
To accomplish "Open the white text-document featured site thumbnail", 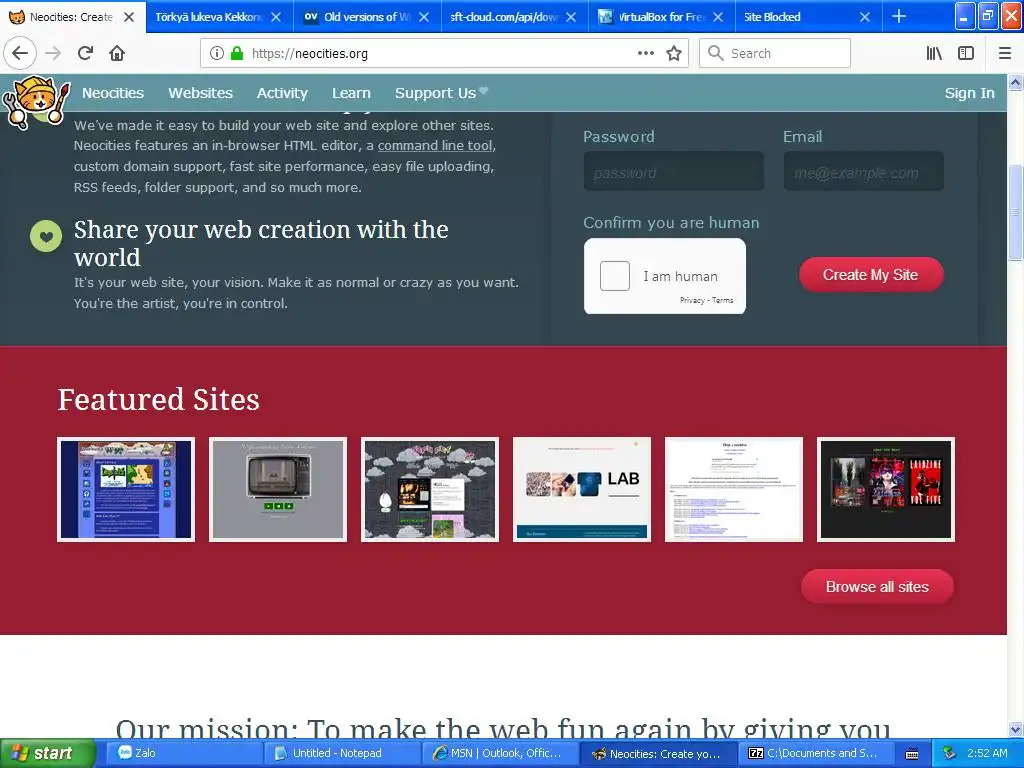I will coord(733,489).
